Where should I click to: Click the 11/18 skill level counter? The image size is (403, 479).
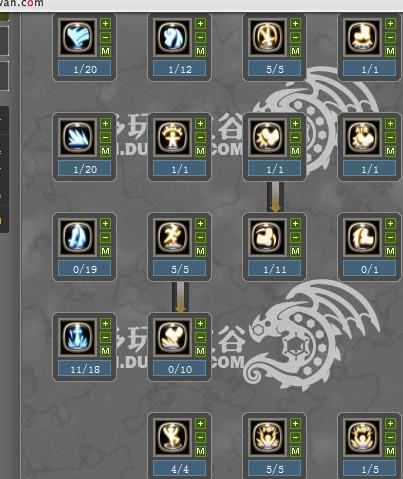[85, 369]
